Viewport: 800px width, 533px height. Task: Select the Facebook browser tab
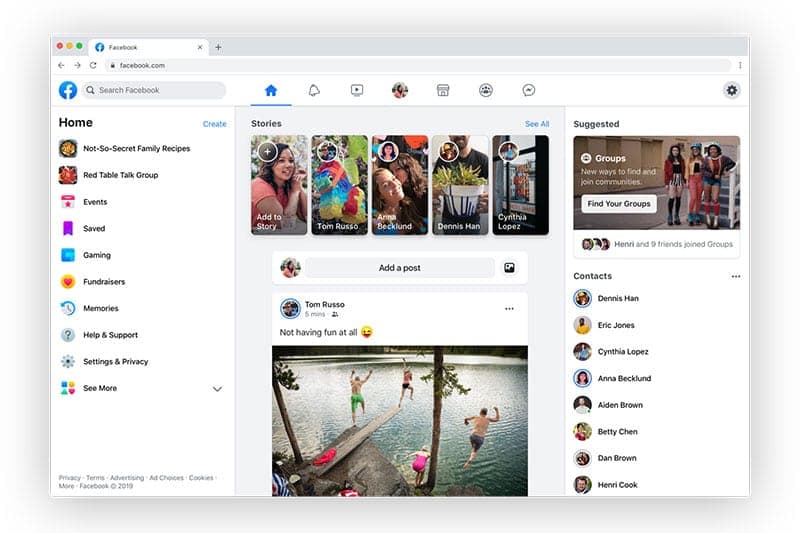148,47
